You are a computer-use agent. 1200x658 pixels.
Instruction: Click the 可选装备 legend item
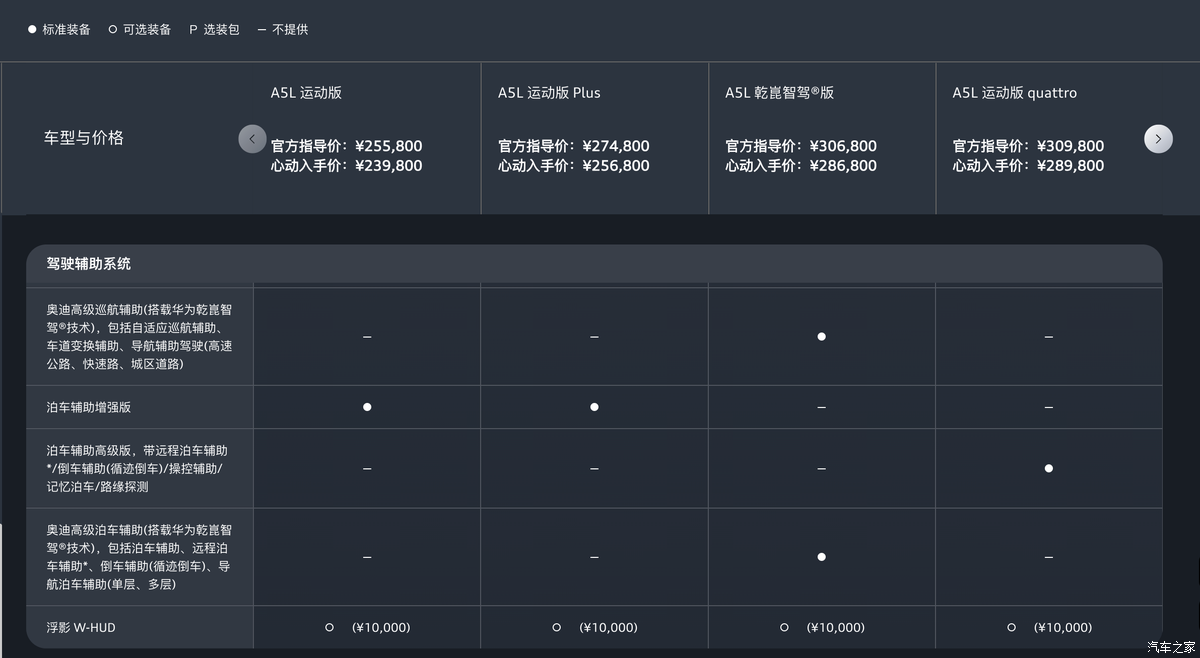tap(140, 30)
